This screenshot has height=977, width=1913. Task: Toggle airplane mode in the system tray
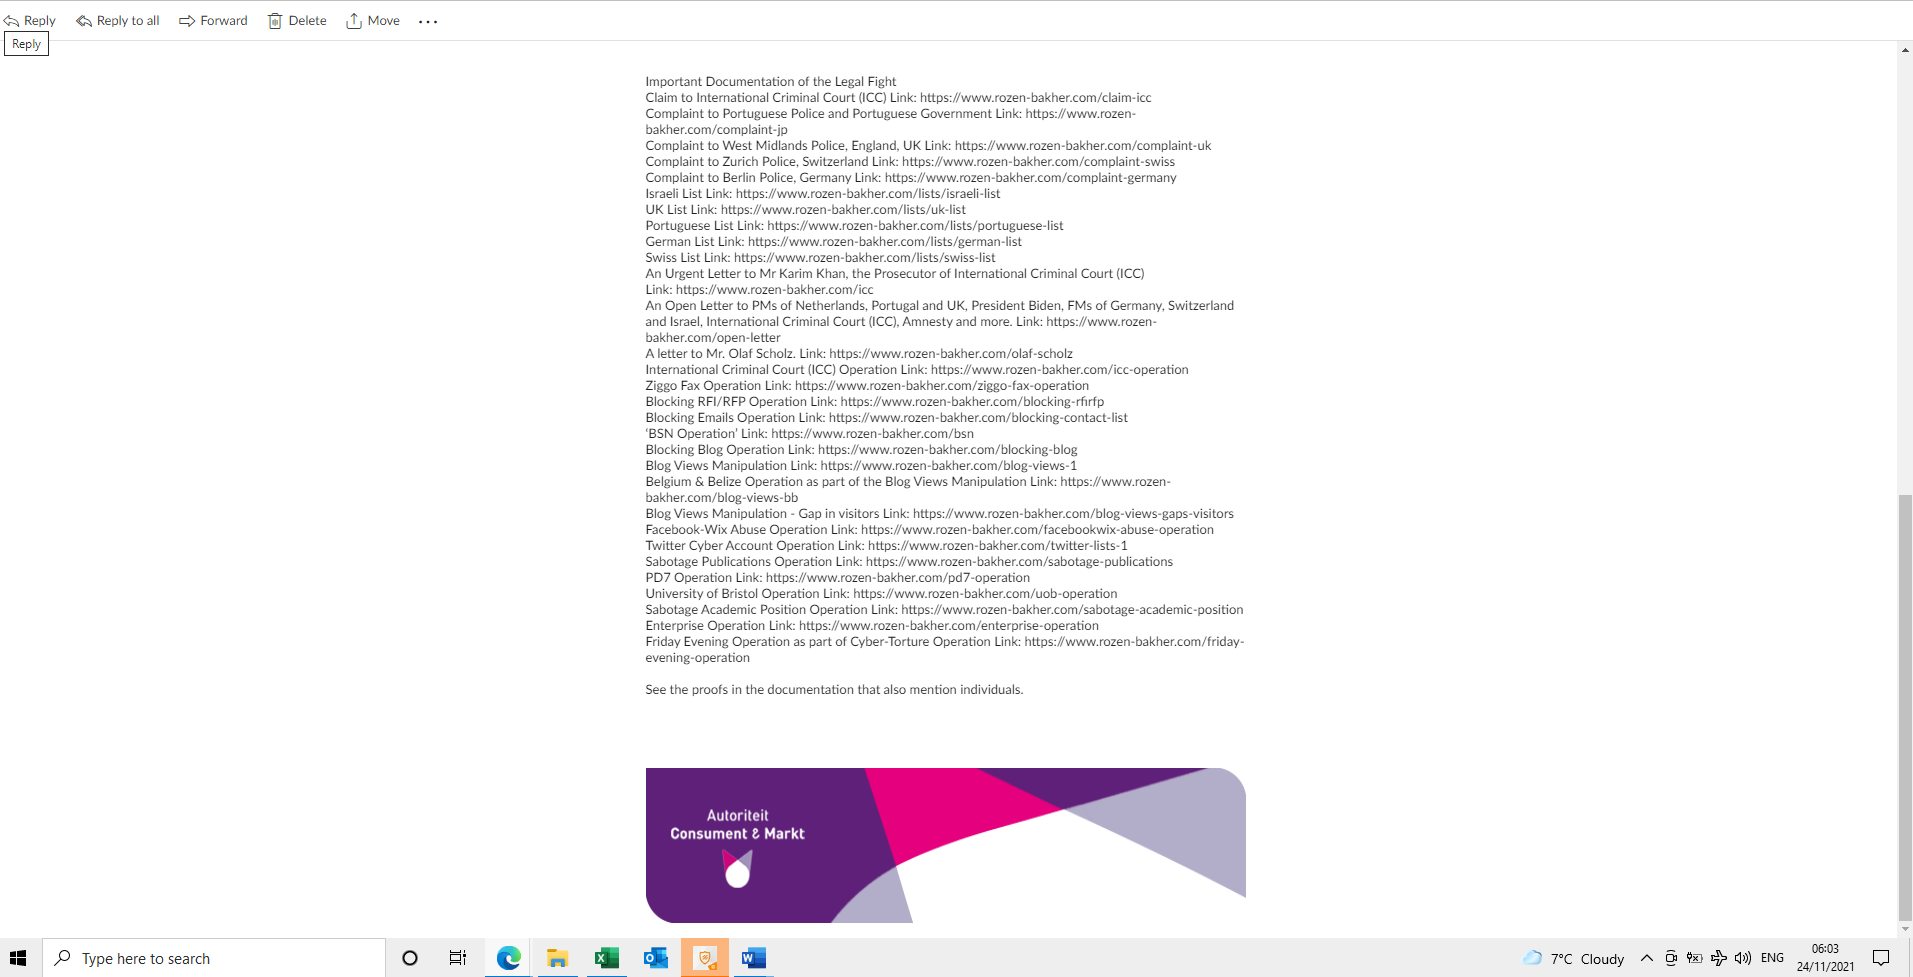pyautogui.click(x=1719, y=957)
